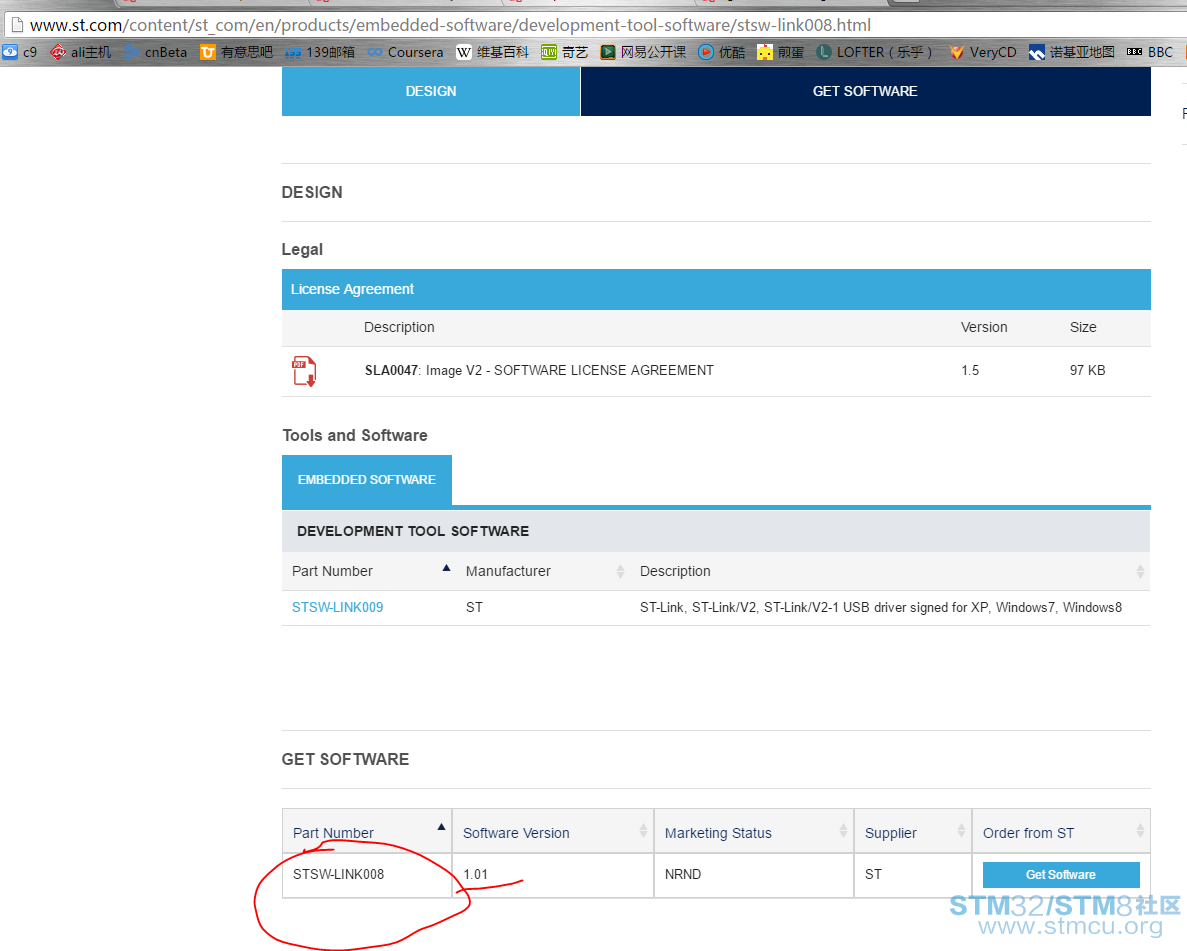Click the 97 KB size value

tap(1087, 370)
